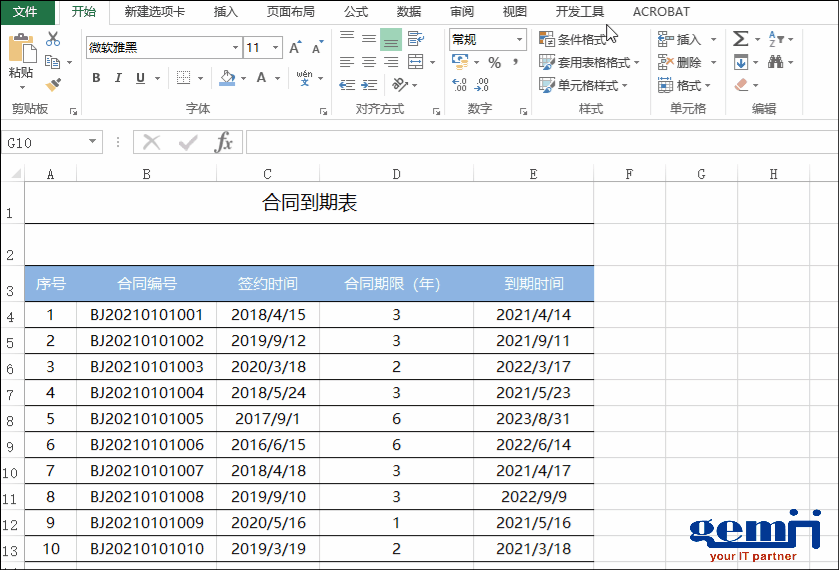839x570 pixels.
Task: Toggle center horizontal alignment
Action: point(369,62)
